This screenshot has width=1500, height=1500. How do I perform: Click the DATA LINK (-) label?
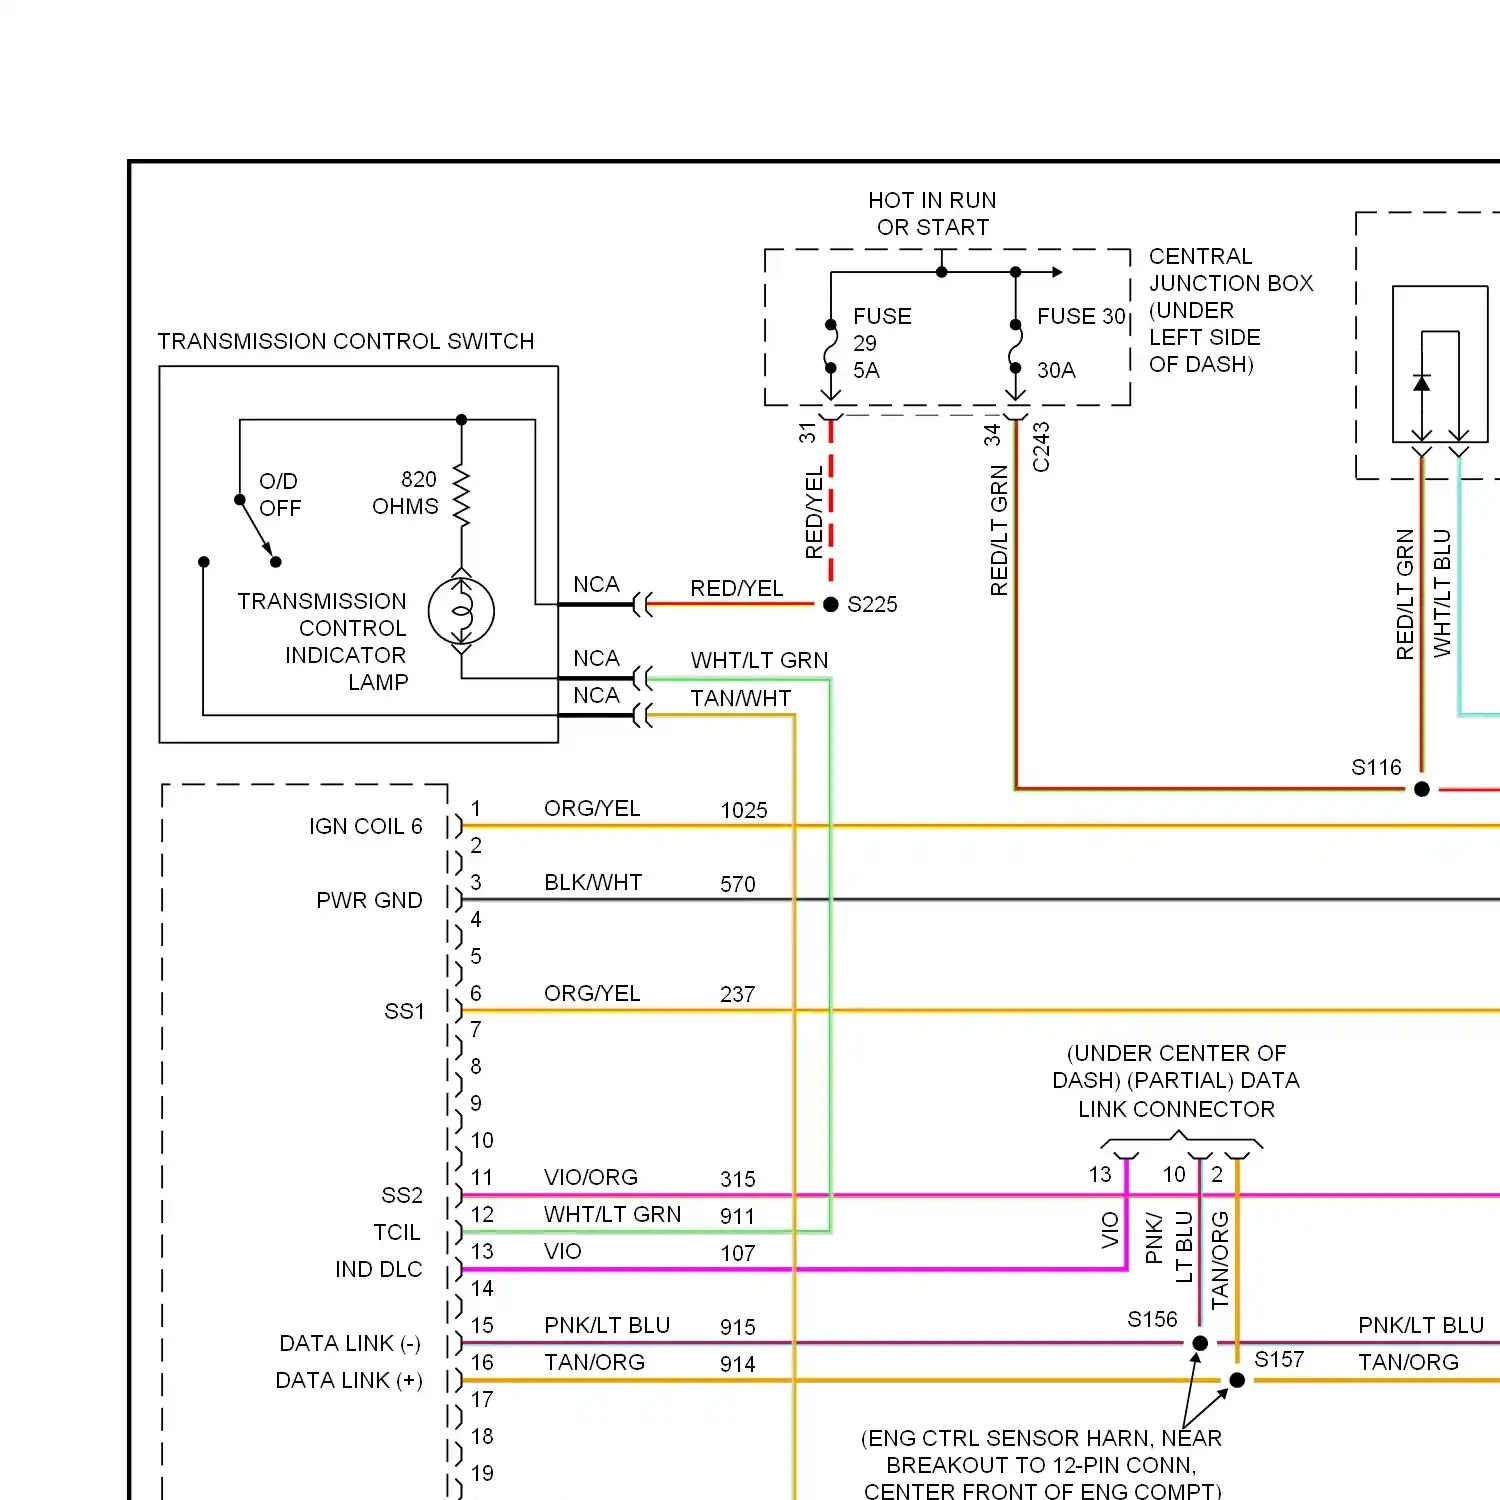(x=350, y=1343)
